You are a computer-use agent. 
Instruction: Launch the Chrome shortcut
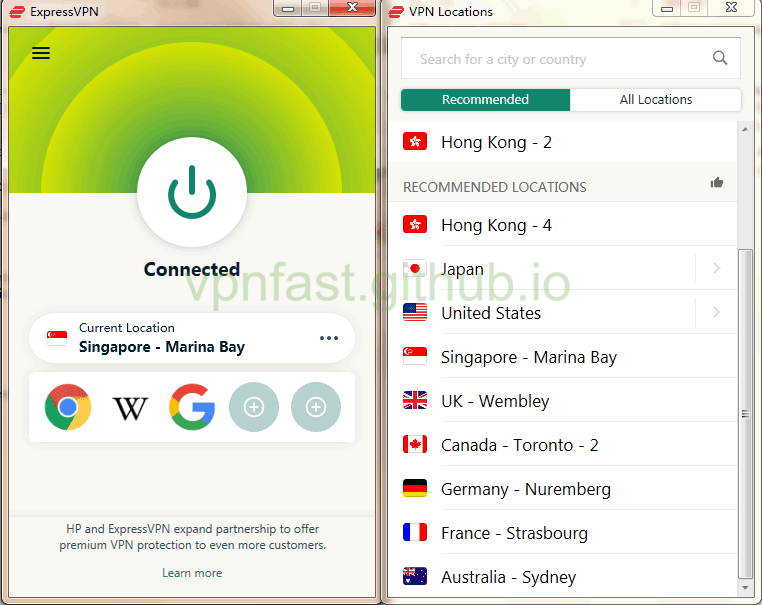click(x=68, y=407)
